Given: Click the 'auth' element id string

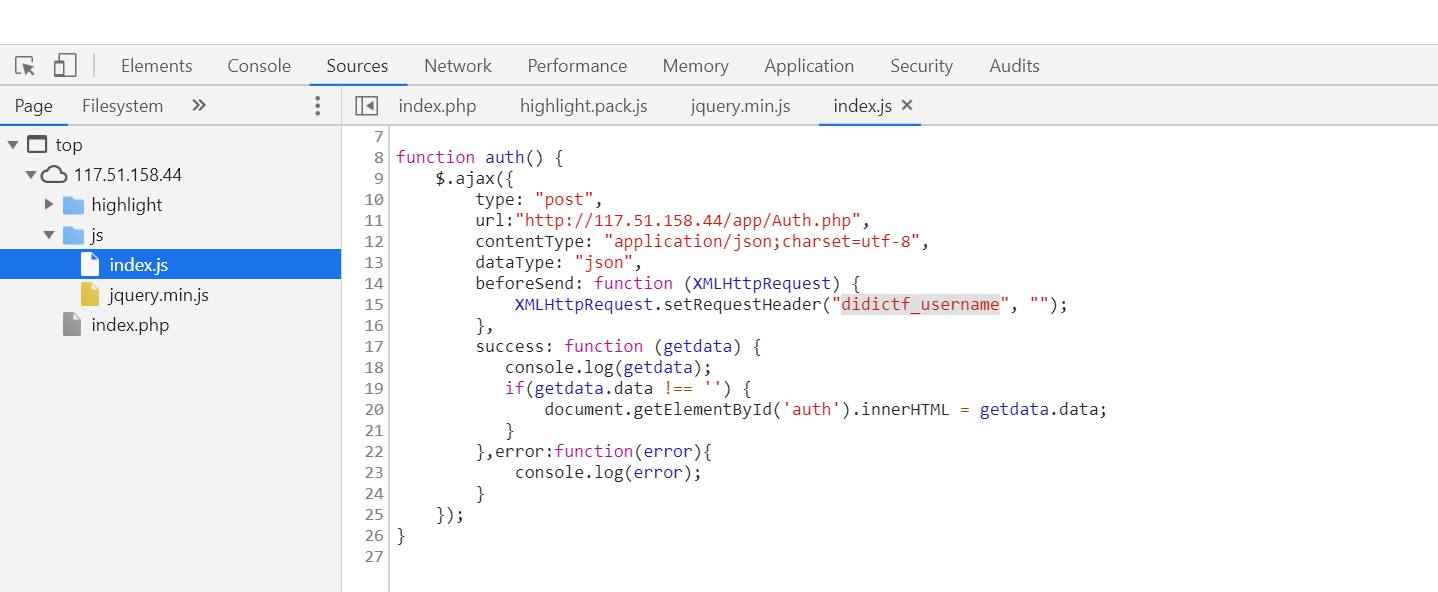Looking at the screenshot, I should 807,410.
